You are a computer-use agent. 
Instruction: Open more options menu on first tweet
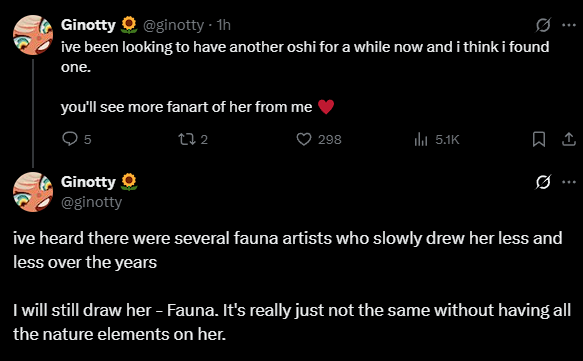tap(569, 25)
